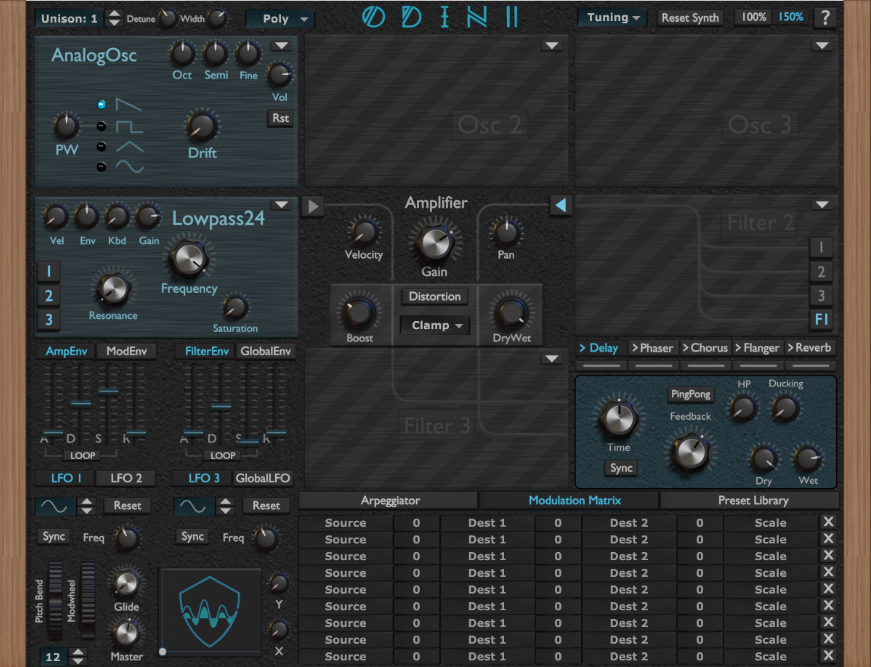Click the distortion Boost knob
This screenshot has height=667, width=871.
click(x=359, y=313)
